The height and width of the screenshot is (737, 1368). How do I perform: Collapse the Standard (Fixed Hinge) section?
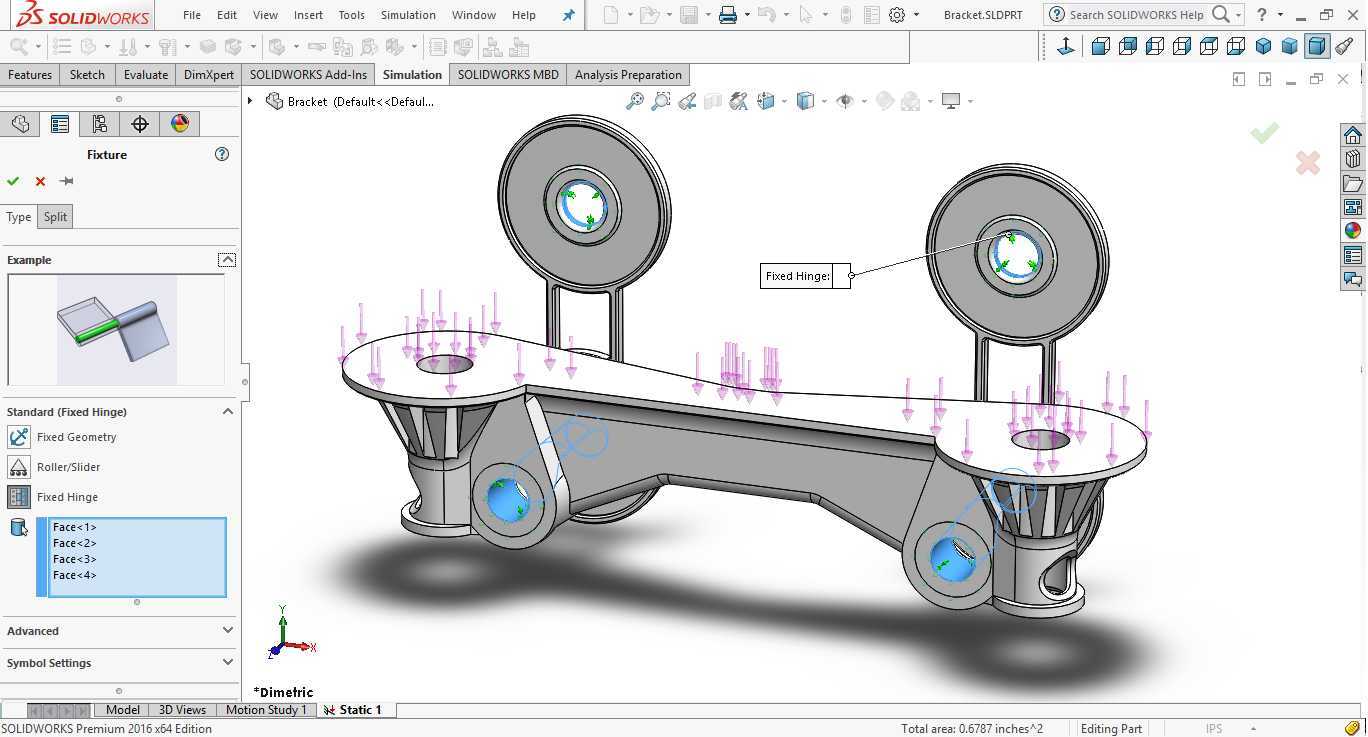tap(227, 412)
